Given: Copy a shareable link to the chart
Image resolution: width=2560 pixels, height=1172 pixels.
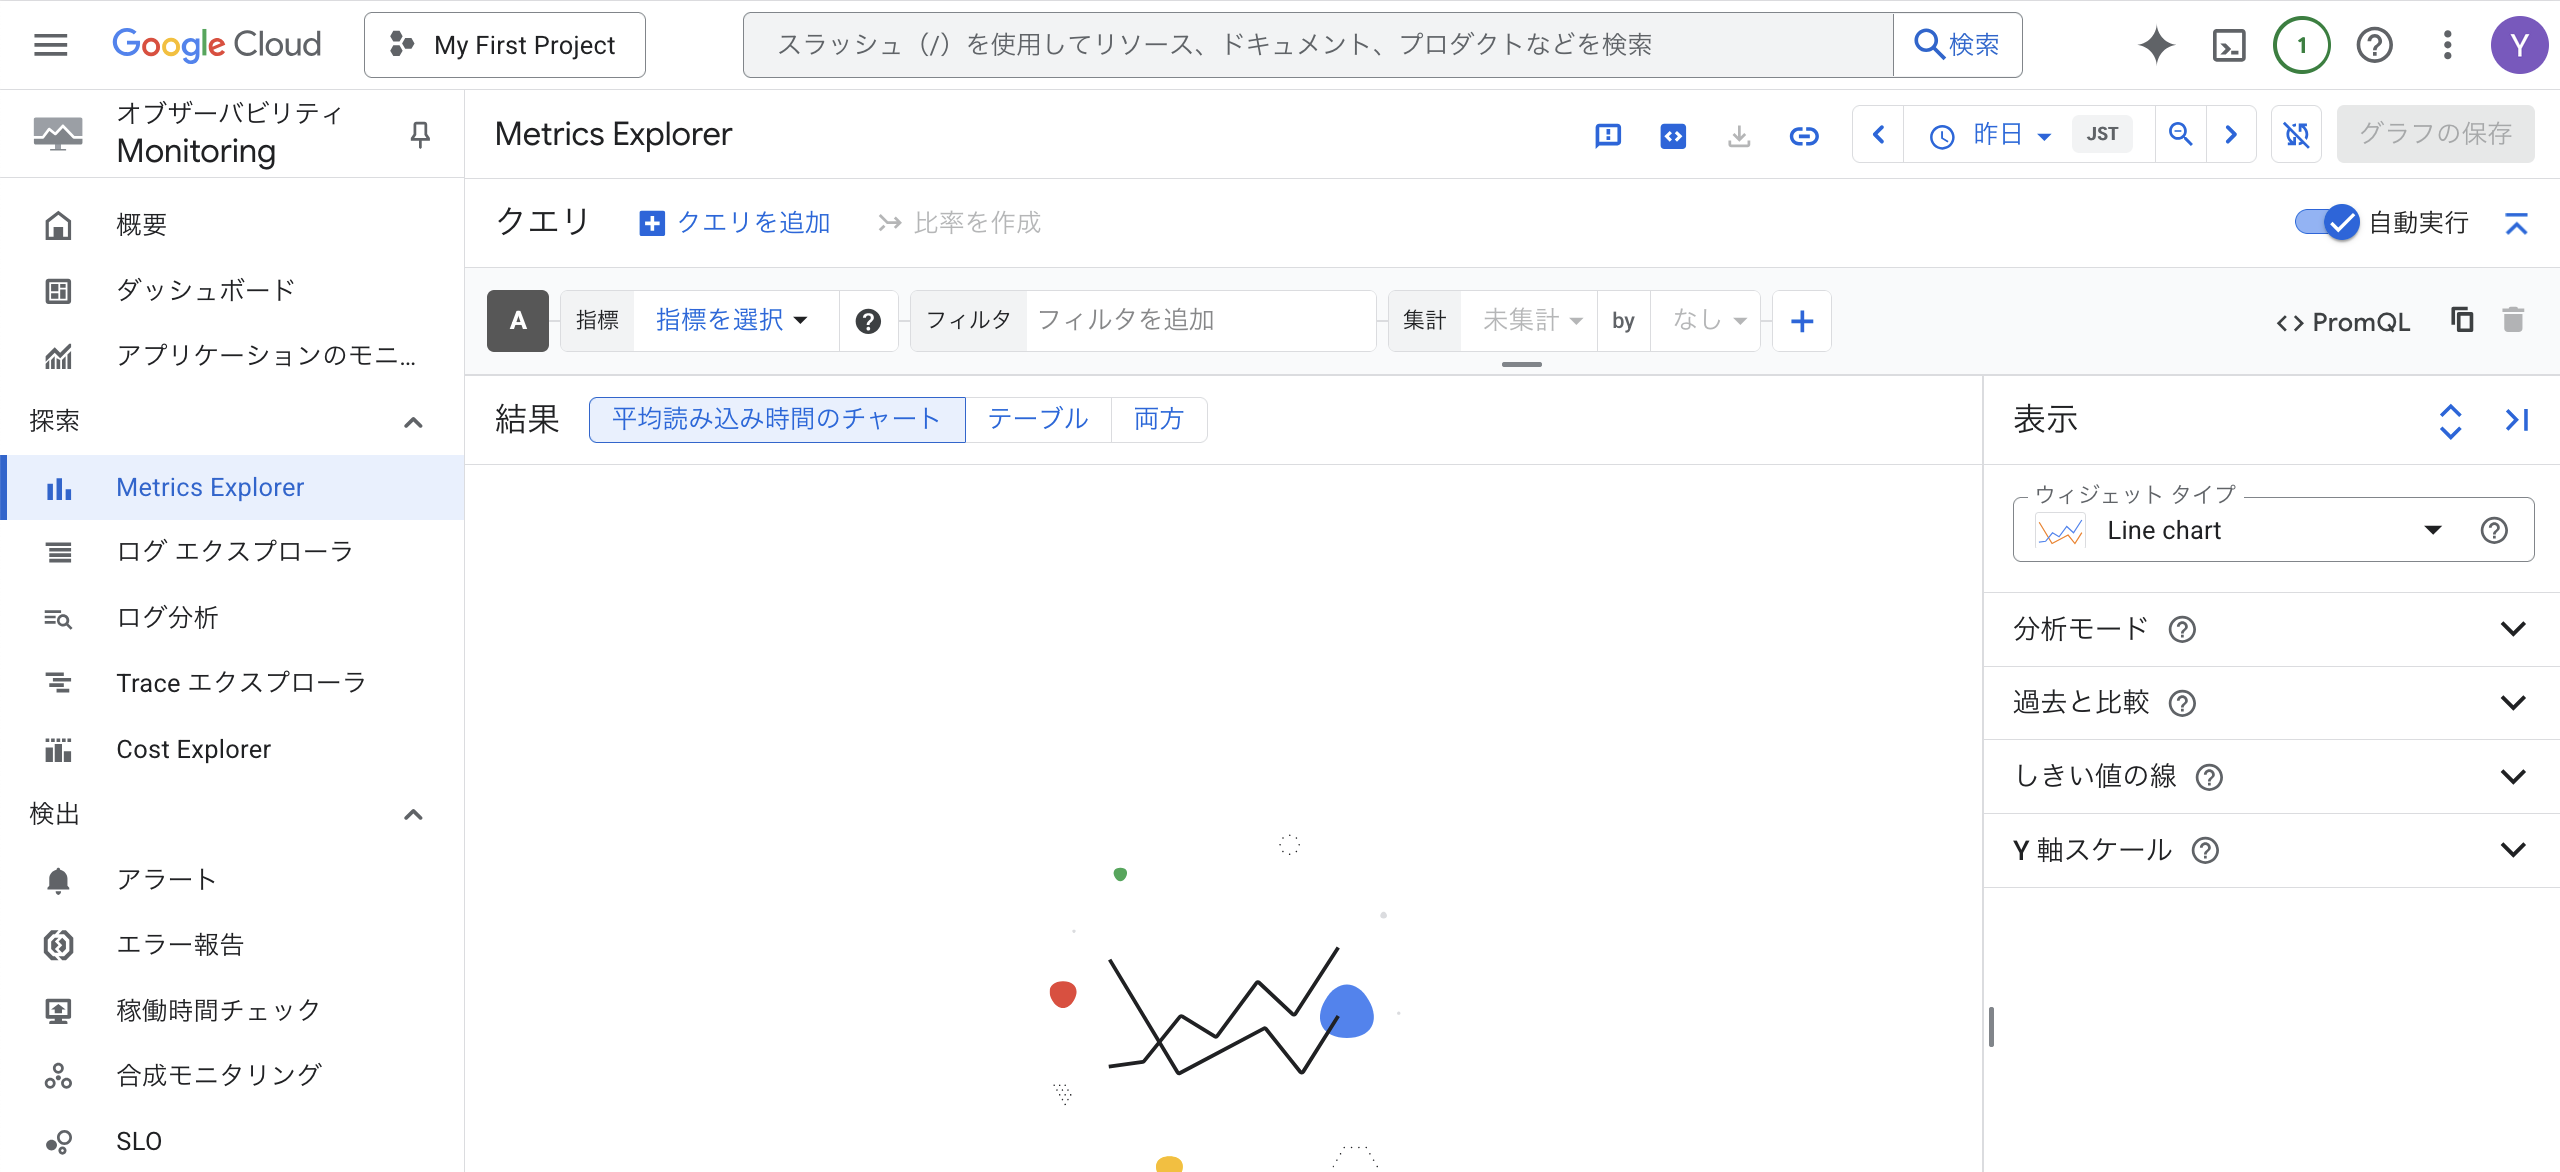Looking at the screenshot, I should point(1804,135).
